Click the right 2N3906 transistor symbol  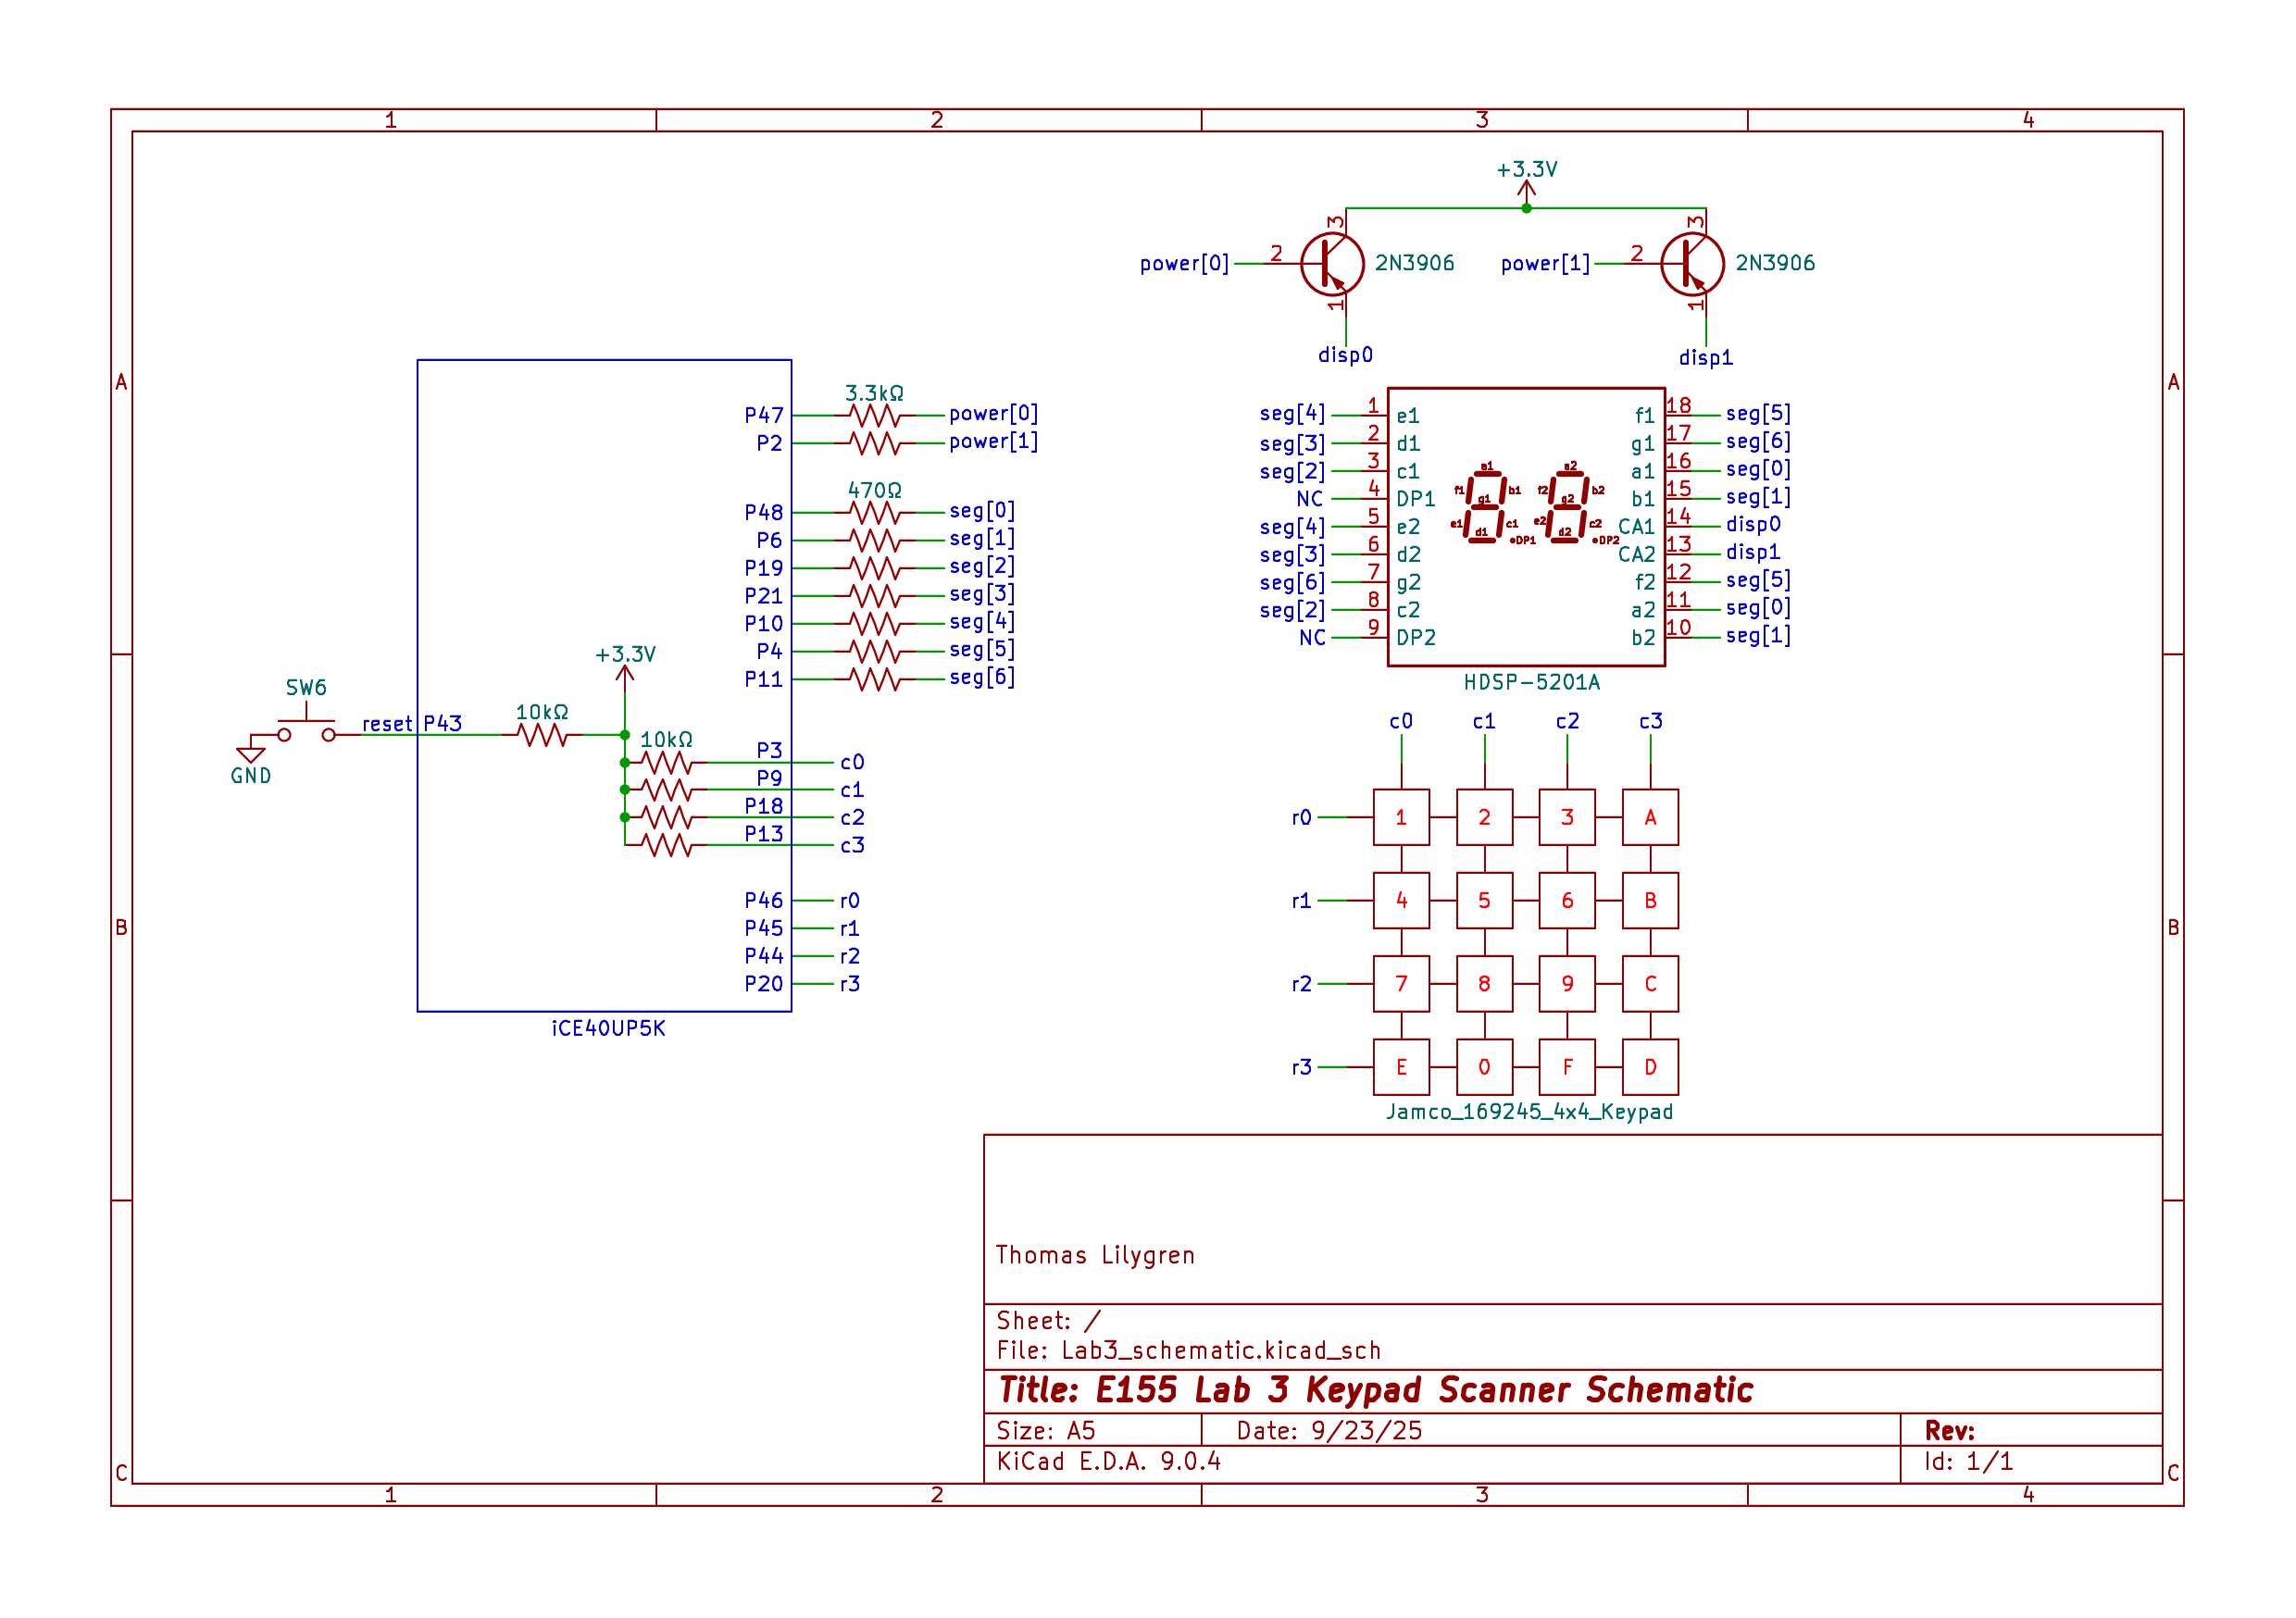pyautogui.click(x=1692, y=264)
